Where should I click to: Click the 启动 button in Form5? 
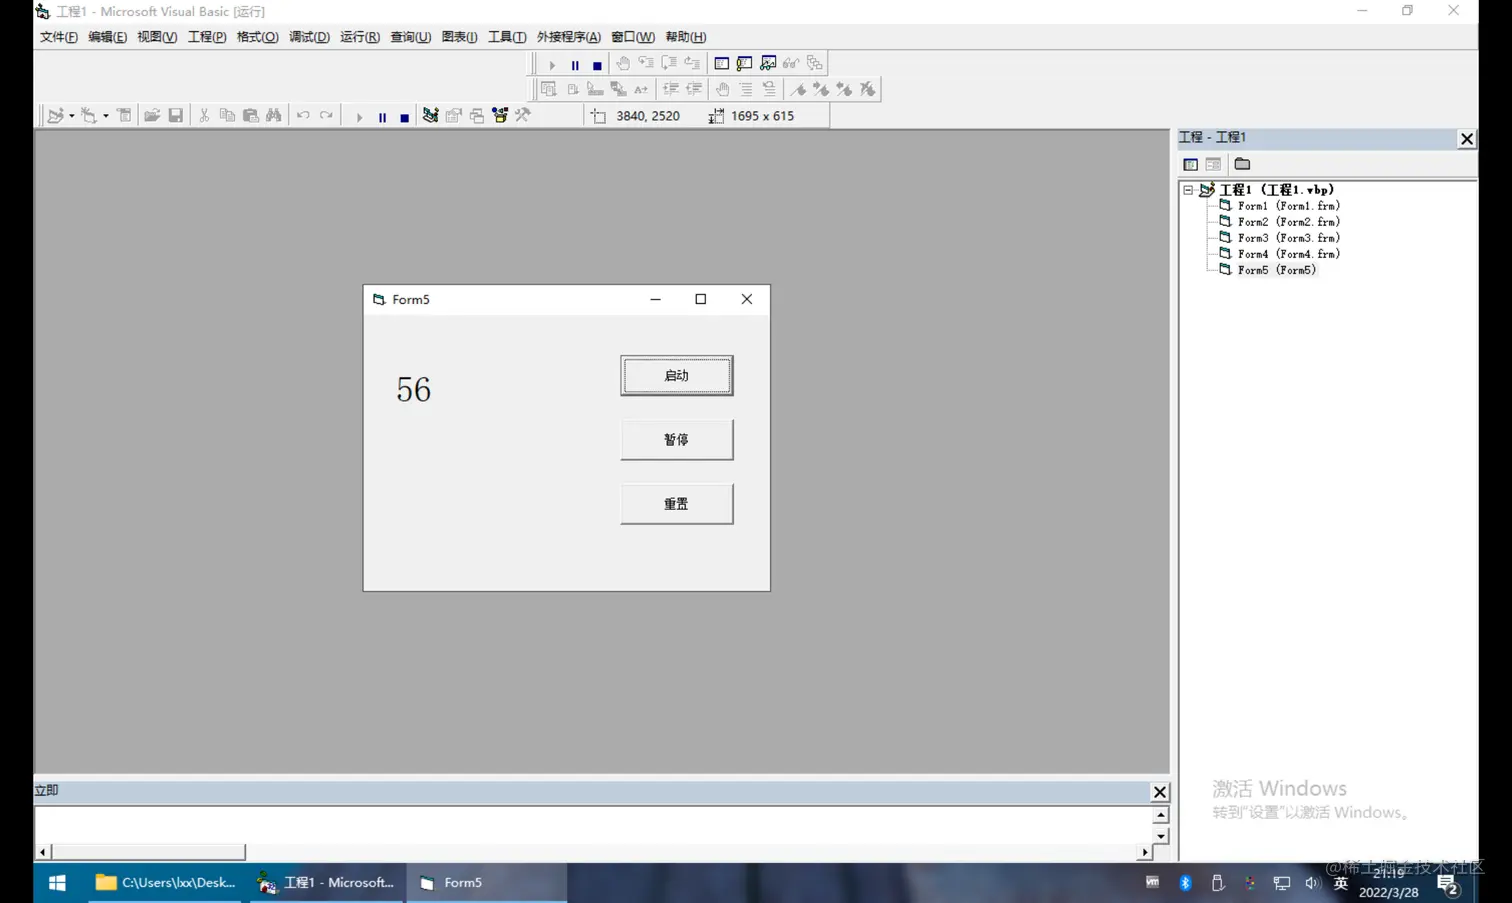click(676, 375)
